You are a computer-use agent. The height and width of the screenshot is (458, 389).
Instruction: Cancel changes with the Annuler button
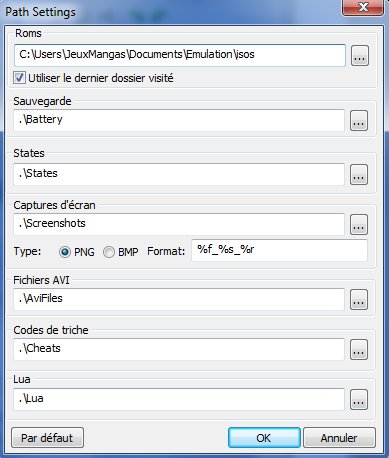pos(339,438)
